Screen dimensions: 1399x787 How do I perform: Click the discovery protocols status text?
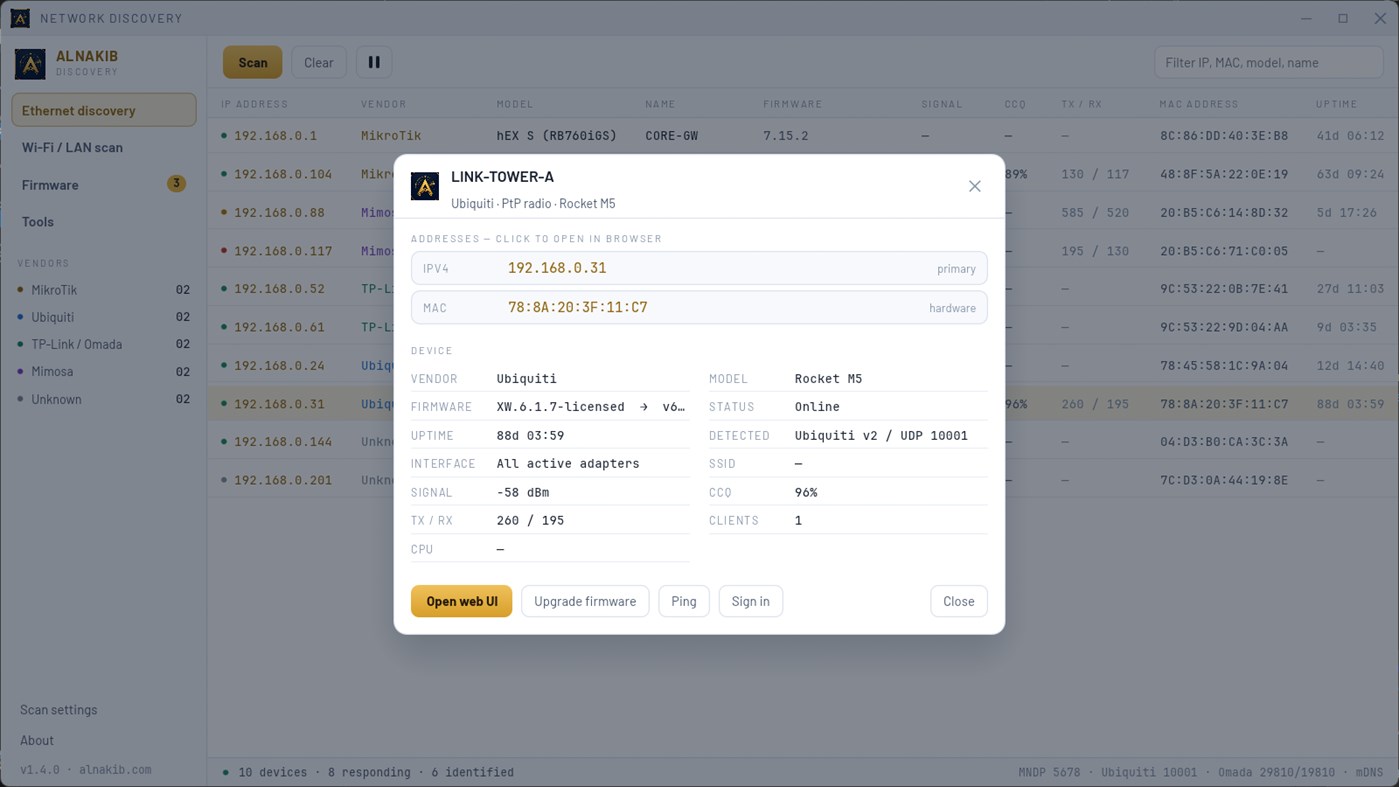[1200, 772]
